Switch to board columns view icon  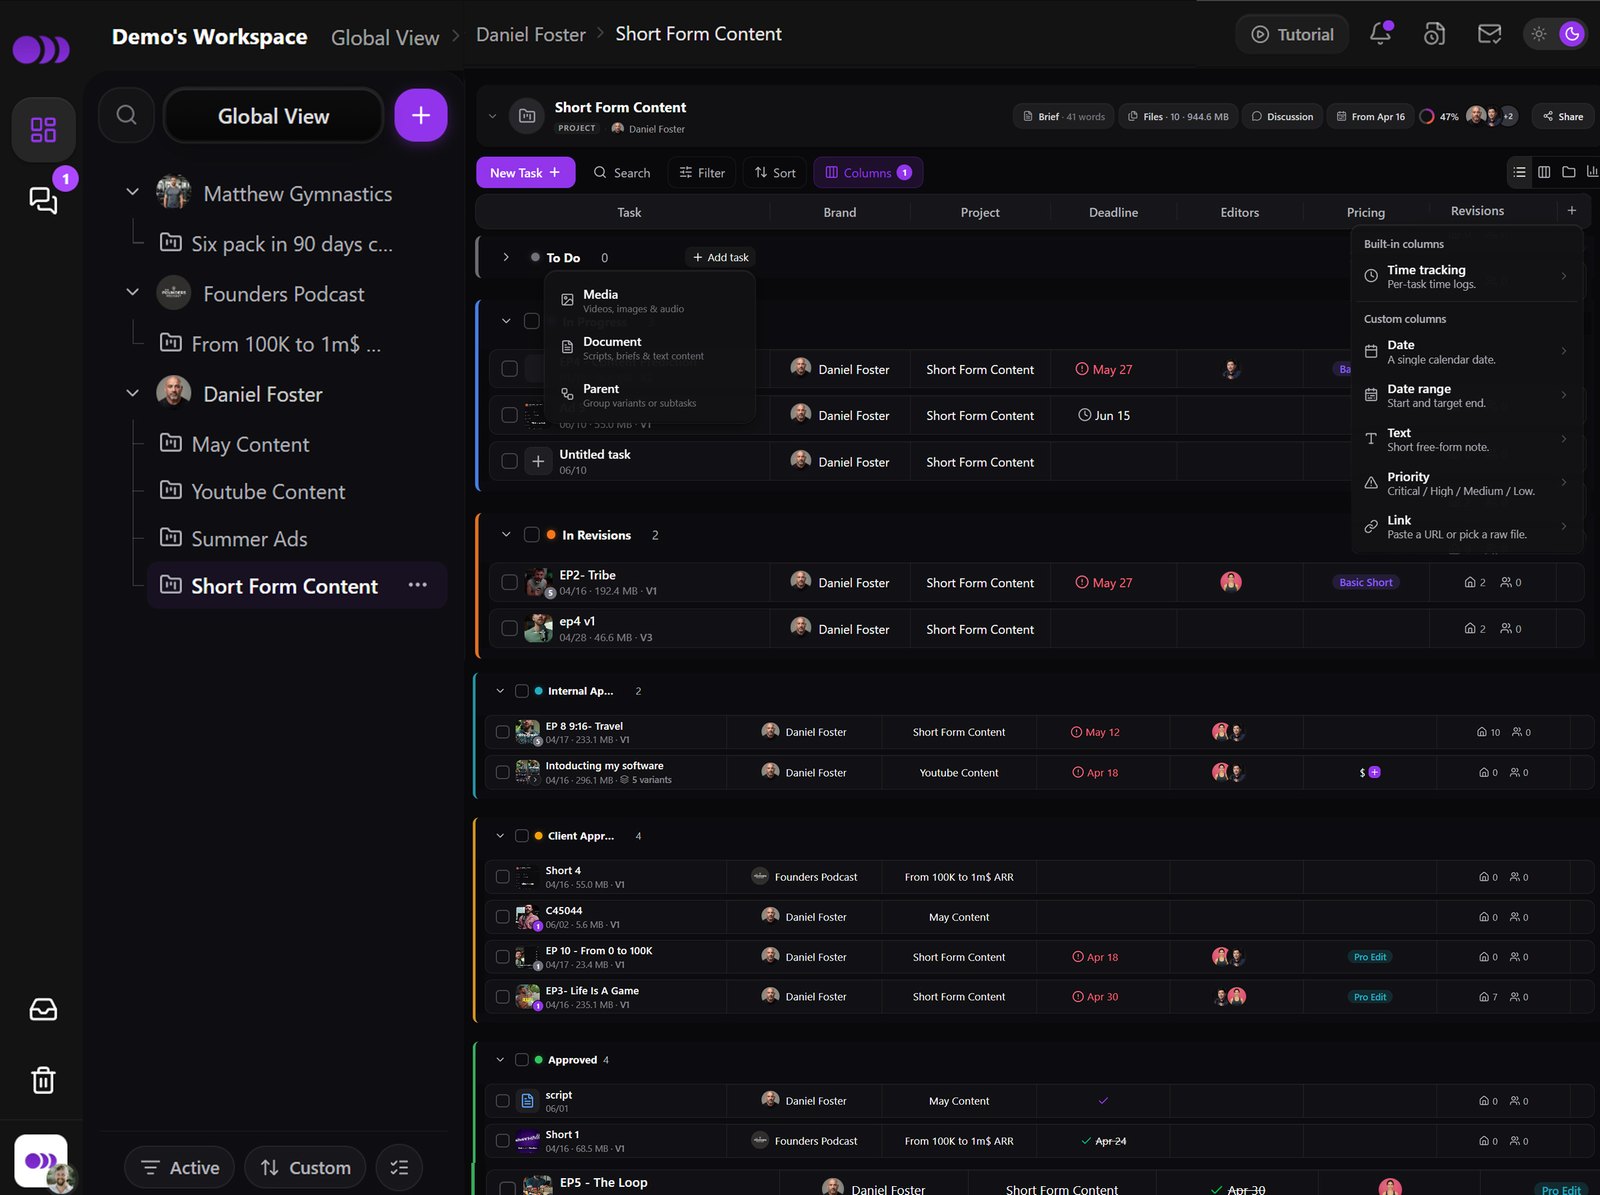pyautogui.click(x=1544, y=172)
